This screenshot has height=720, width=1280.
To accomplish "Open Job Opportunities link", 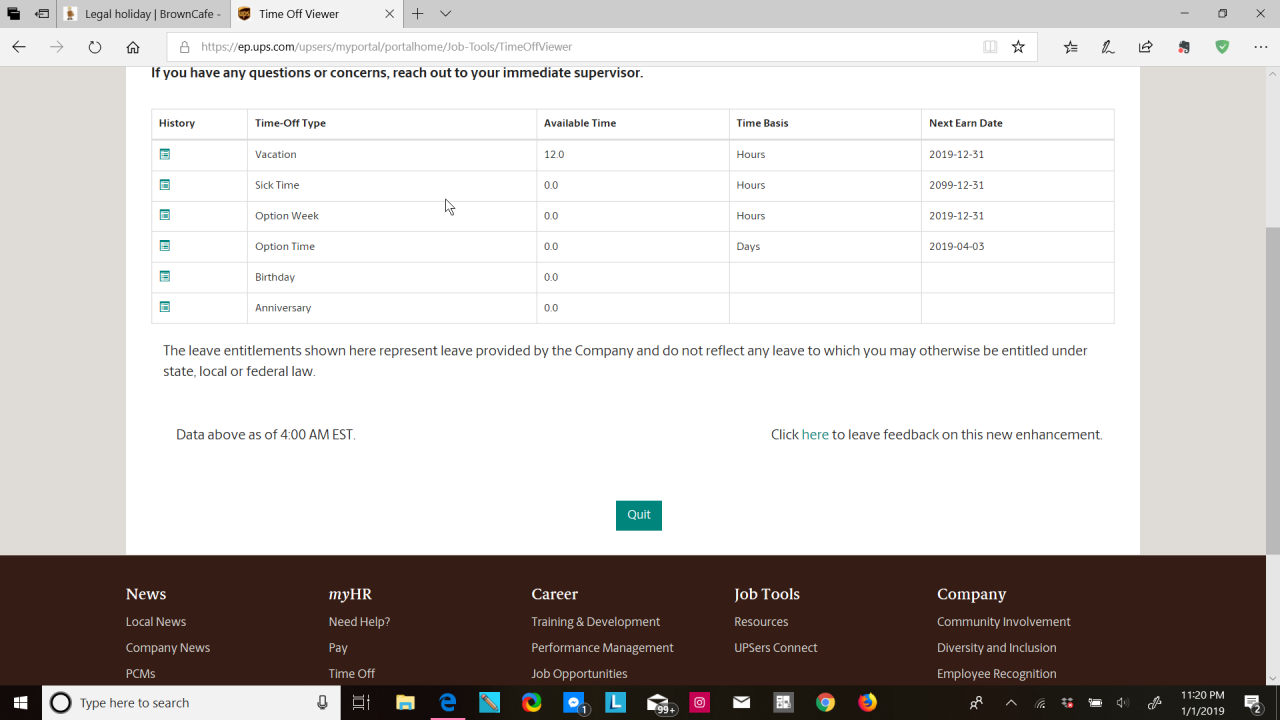I will [x=579, y=674].
